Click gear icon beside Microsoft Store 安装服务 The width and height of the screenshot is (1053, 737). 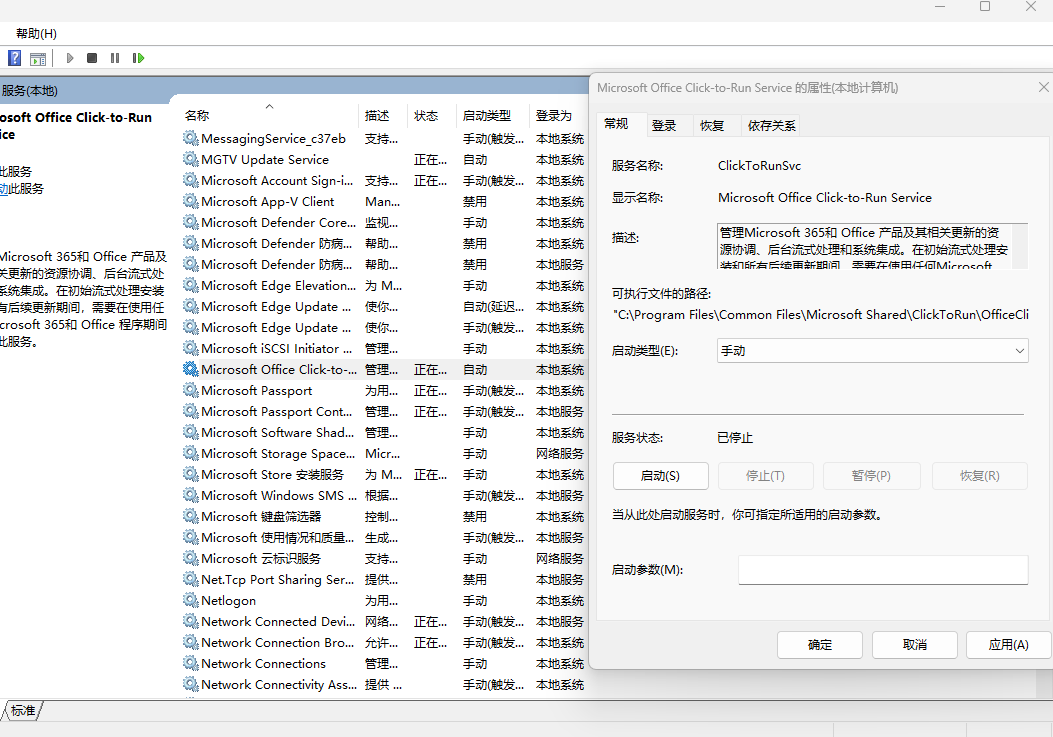pyautogui.click(x=191, y=474)
